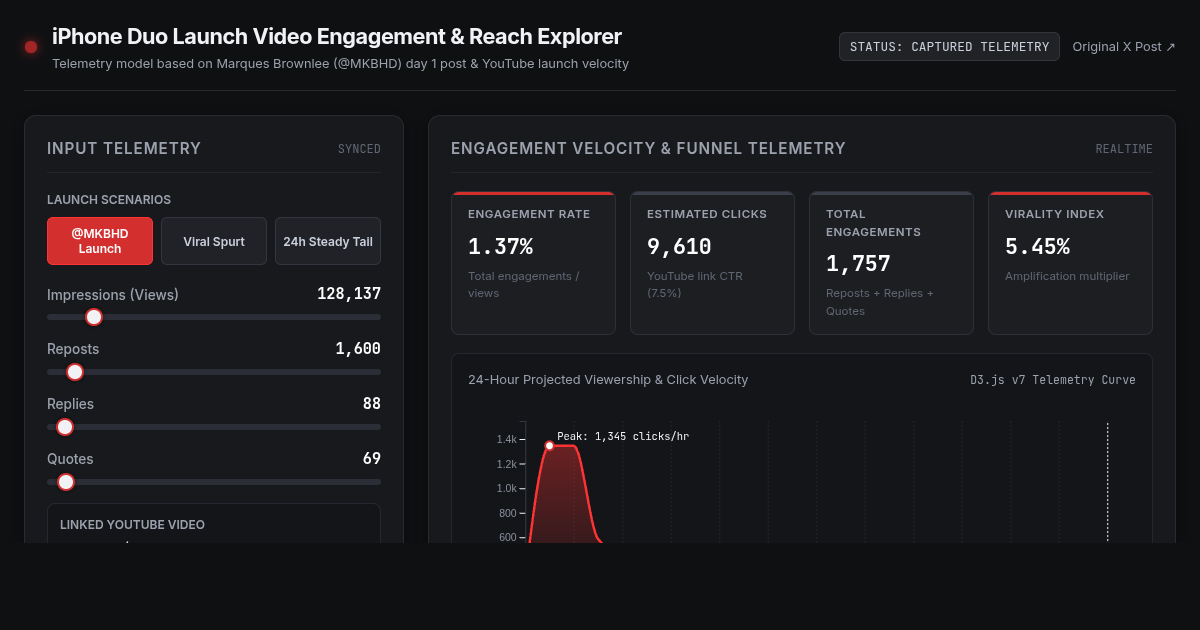Select the Engagement Rate metric card

click(x=534, y=263)
